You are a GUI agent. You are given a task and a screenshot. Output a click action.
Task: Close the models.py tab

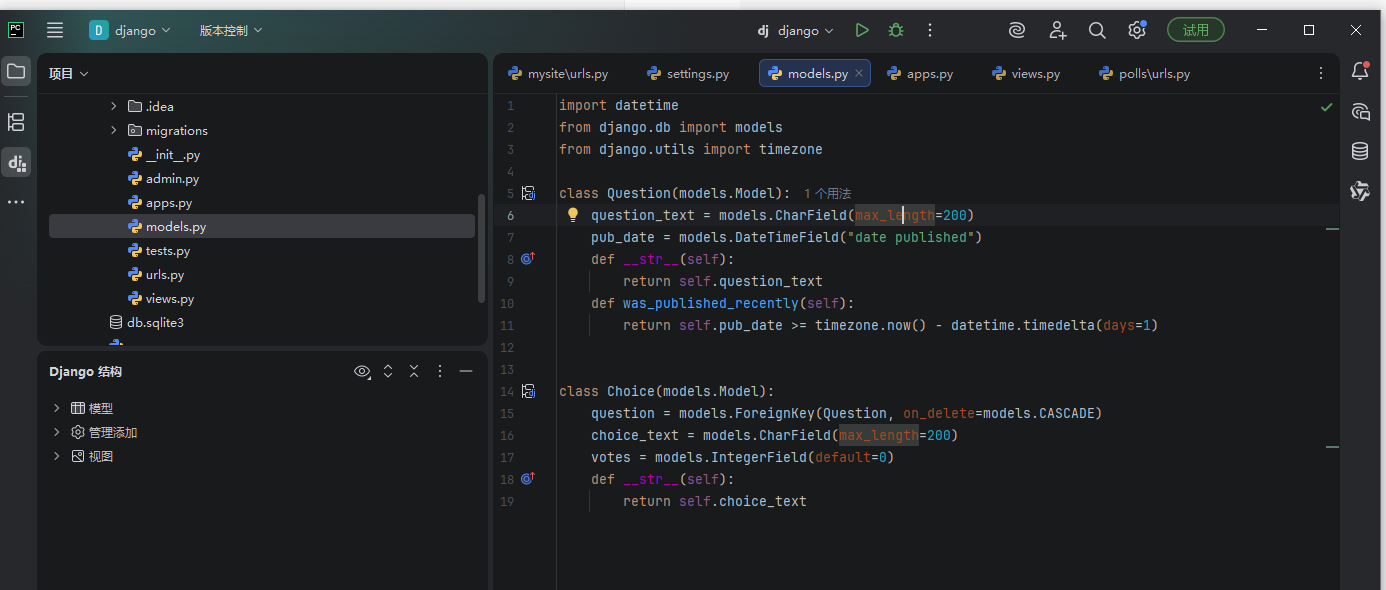coord(859,73)
